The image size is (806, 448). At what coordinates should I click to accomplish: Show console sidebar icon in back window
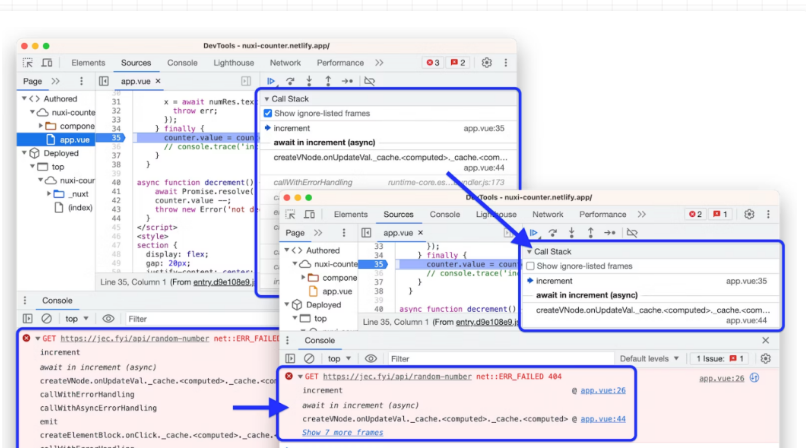[28, 319]
